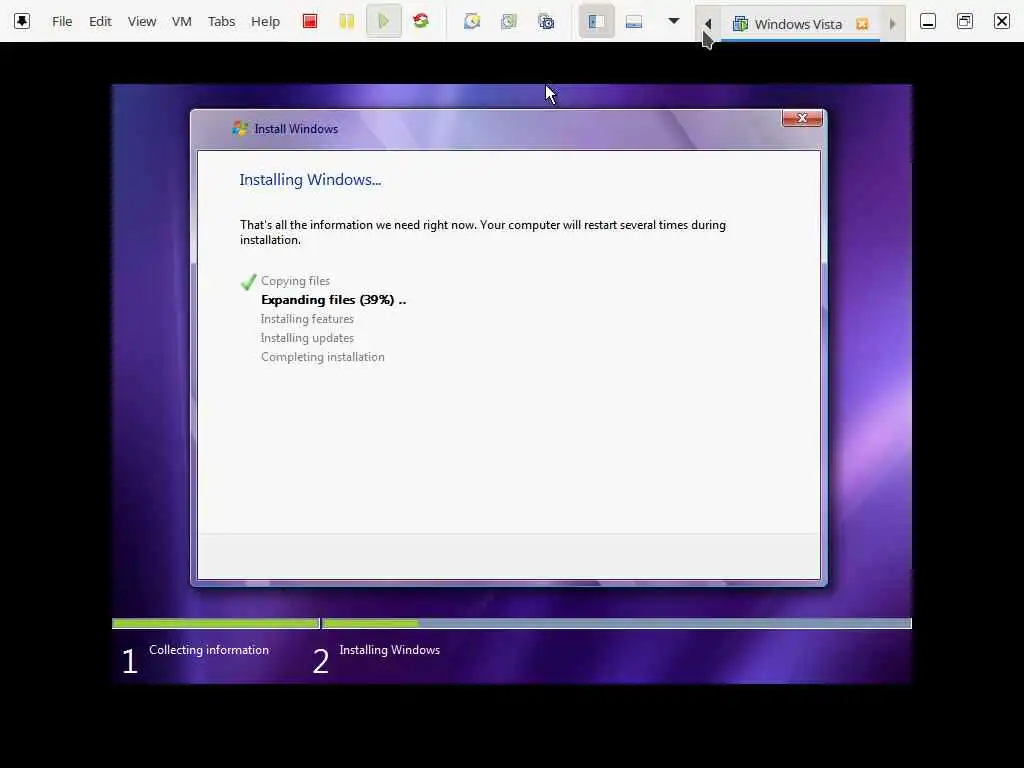Restore the VMware window size
Screen dimensions: 1024x768
click(965, 22)
